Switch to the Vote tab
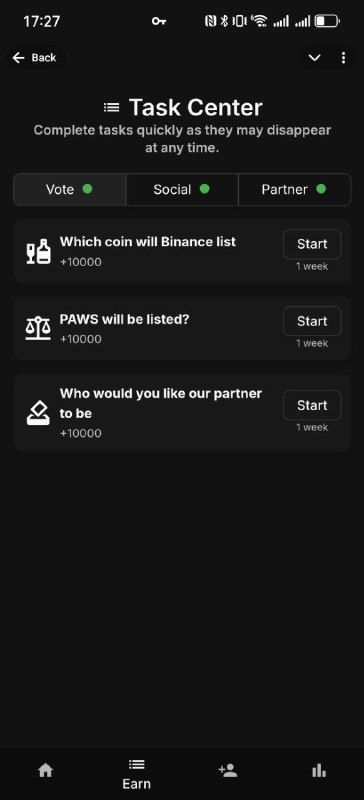 pos(69,189)
